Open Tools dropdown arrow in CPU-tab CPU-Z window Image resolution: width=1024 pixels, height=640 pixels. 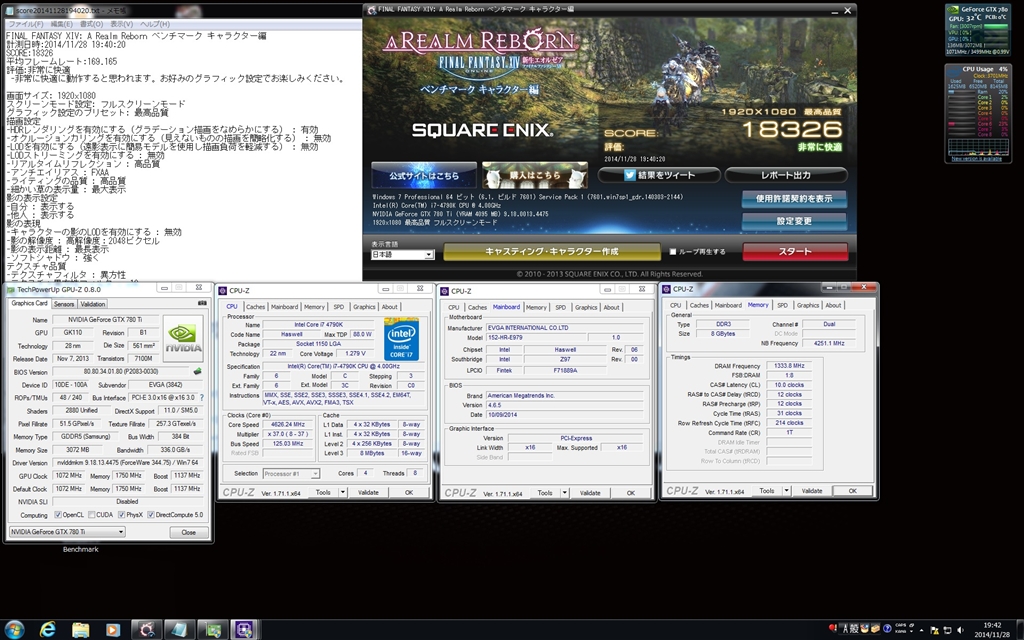[342, 492]
